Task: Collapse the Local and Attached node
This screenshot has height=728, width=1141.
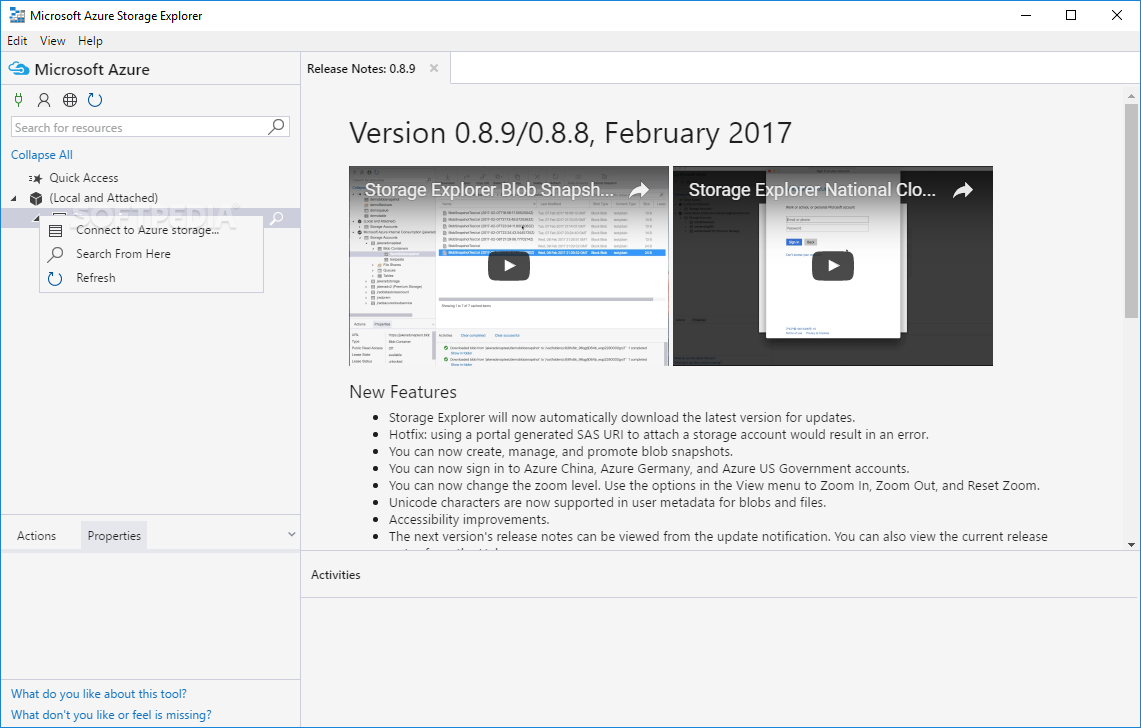Action: 14,198
